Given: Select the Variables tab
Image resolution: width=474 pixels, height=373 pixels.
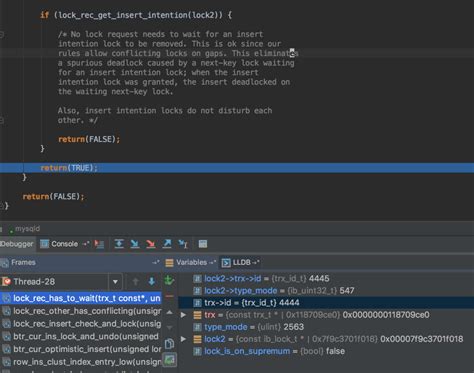Looking at the screenshot, I should 191,263.
